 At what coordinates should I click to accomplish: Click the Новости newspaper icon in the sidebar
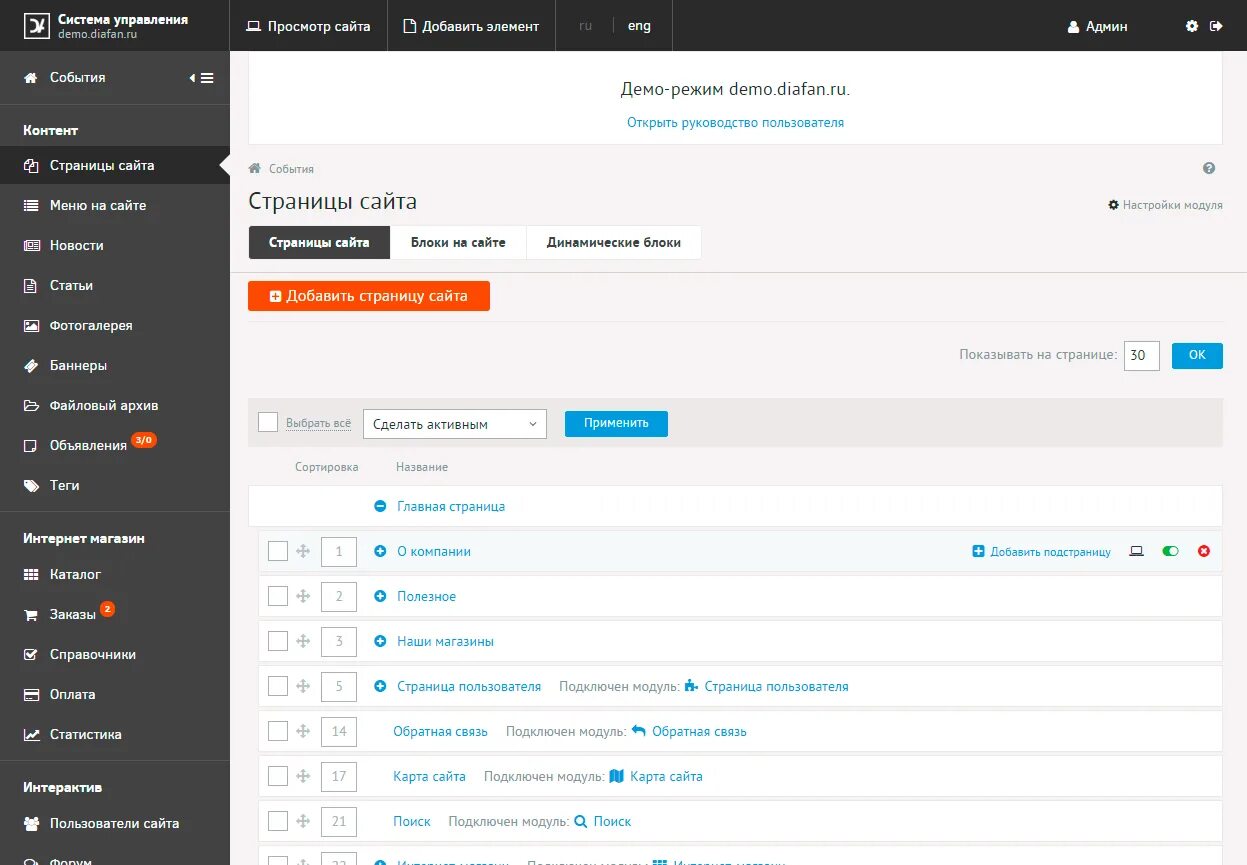point(32,245)
